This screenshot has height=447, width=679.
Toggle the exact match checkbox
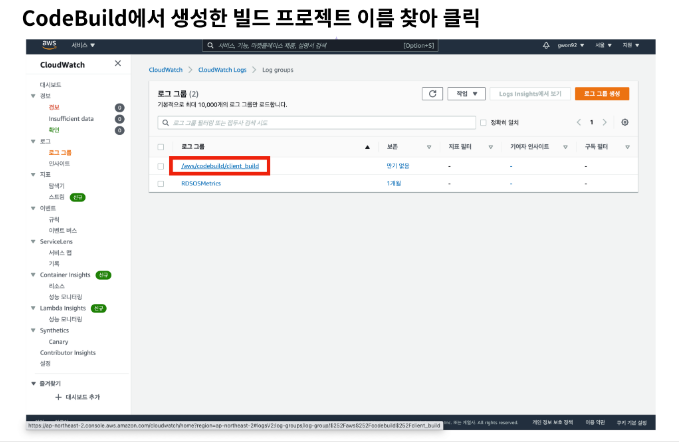(483, 123)
